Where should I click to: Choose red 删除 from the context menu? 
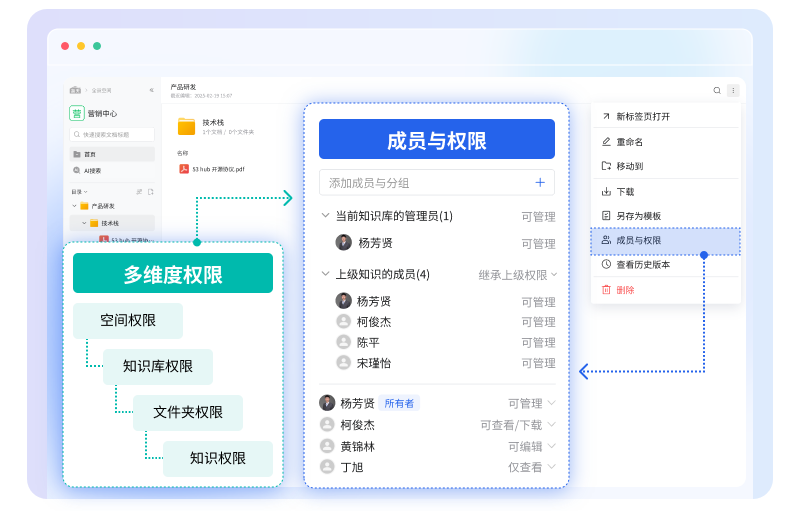tap(665, 290)
